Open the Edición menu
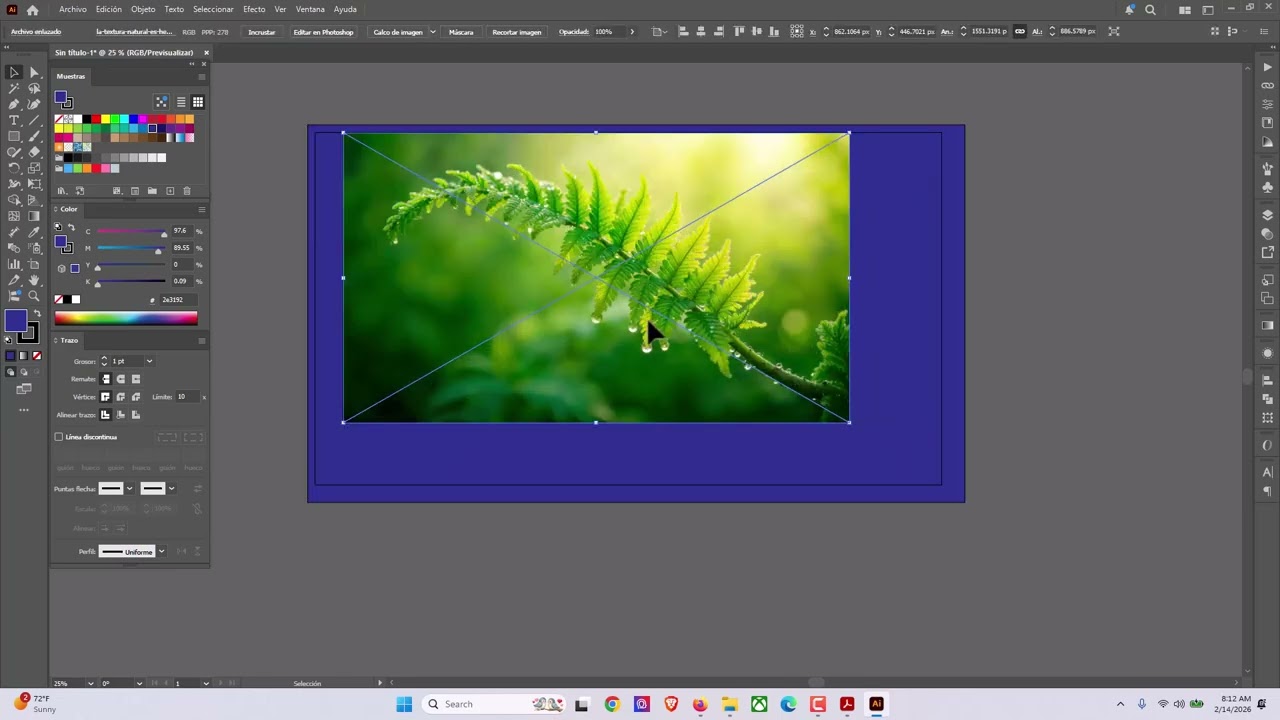 [108, 9]
